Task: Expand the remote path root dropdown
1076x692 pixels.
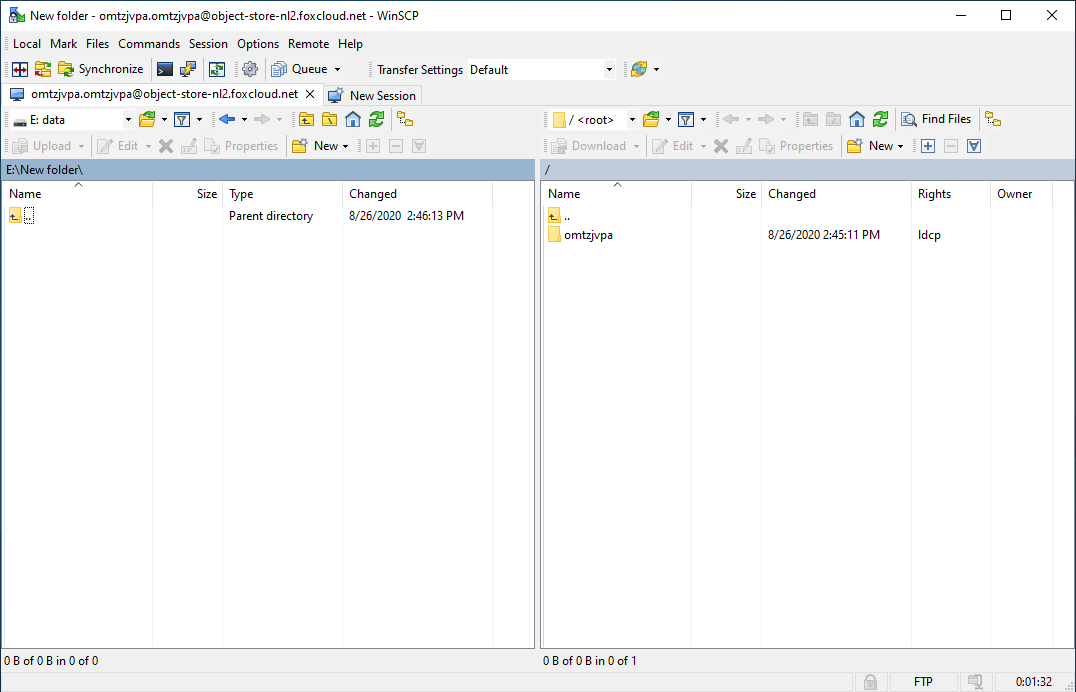Action: coord(632,120)
